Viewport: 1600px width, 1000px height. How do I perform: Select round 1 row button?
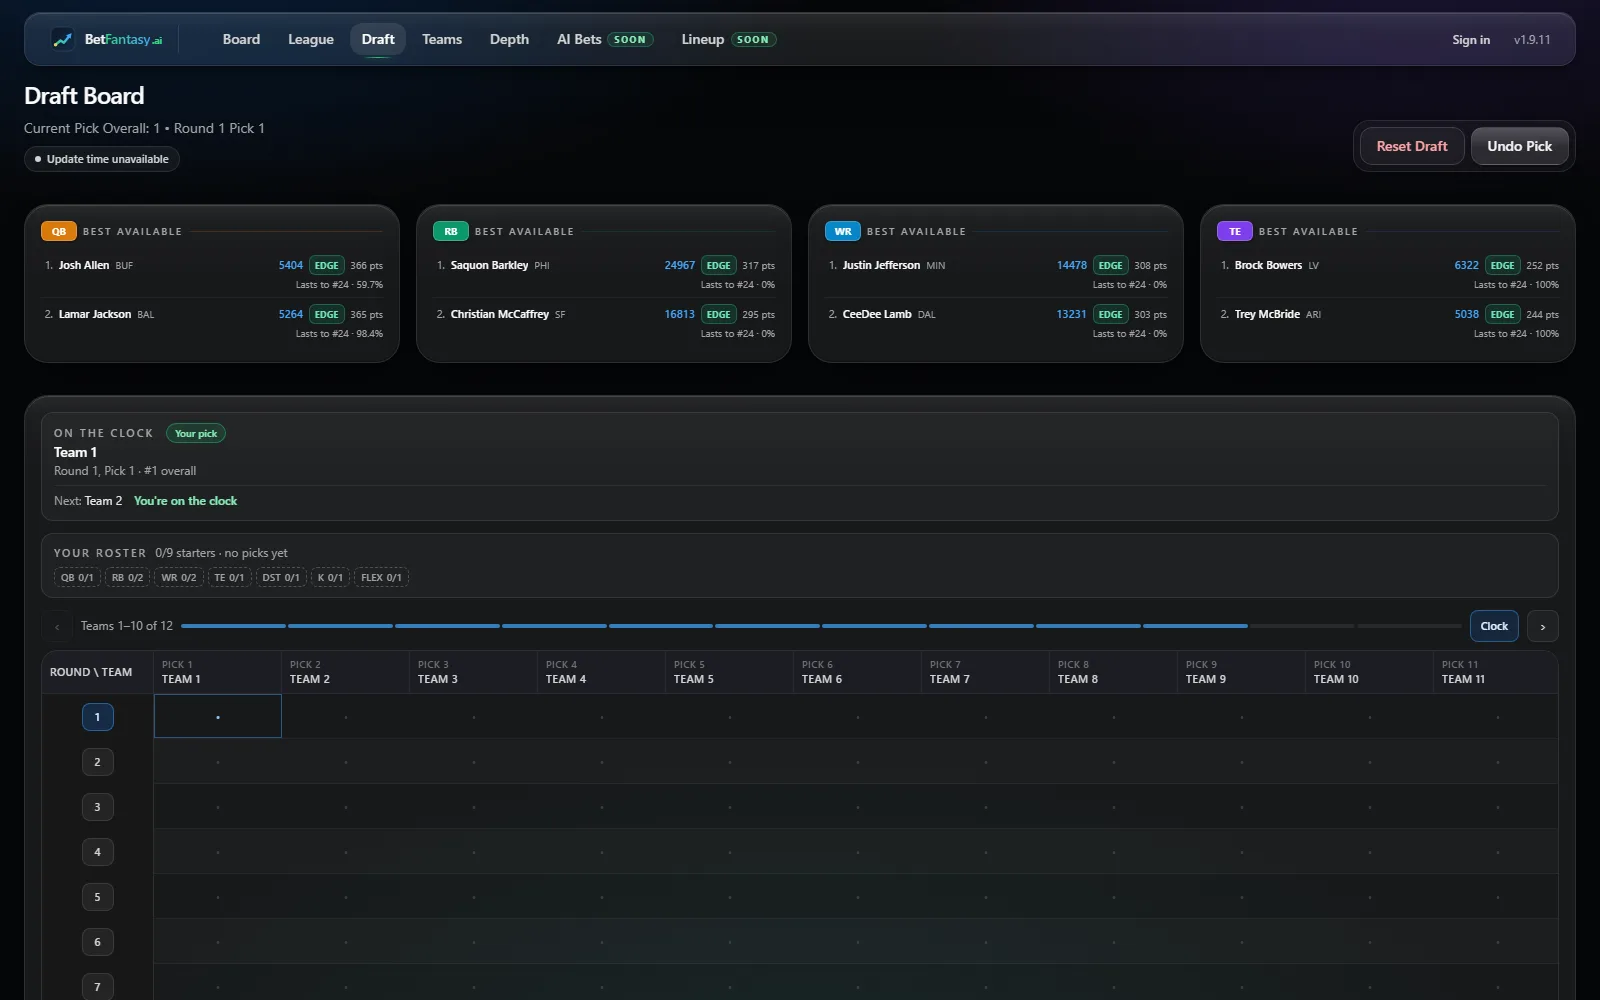tap(97, 717)
